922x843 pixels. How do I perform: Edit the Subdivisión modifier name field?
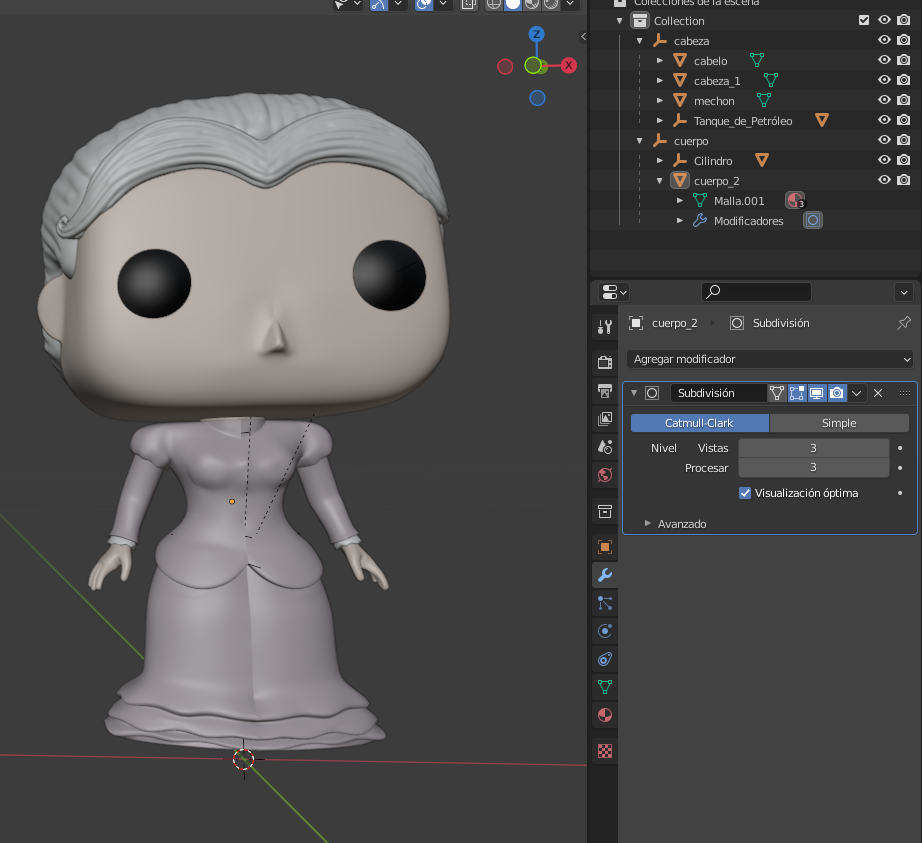coord(718,393)
